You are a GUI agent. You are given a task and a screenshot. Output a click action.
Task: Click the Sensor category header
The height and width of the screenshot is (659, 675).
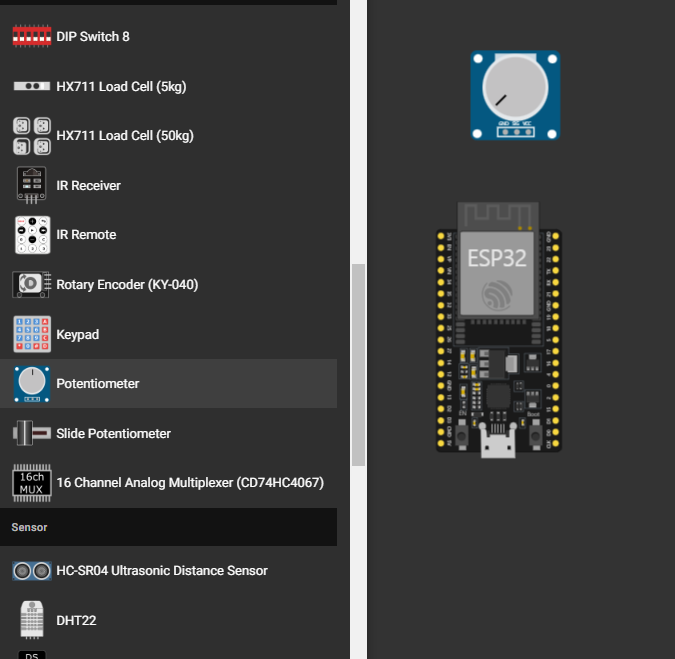(x=168, y=527)
